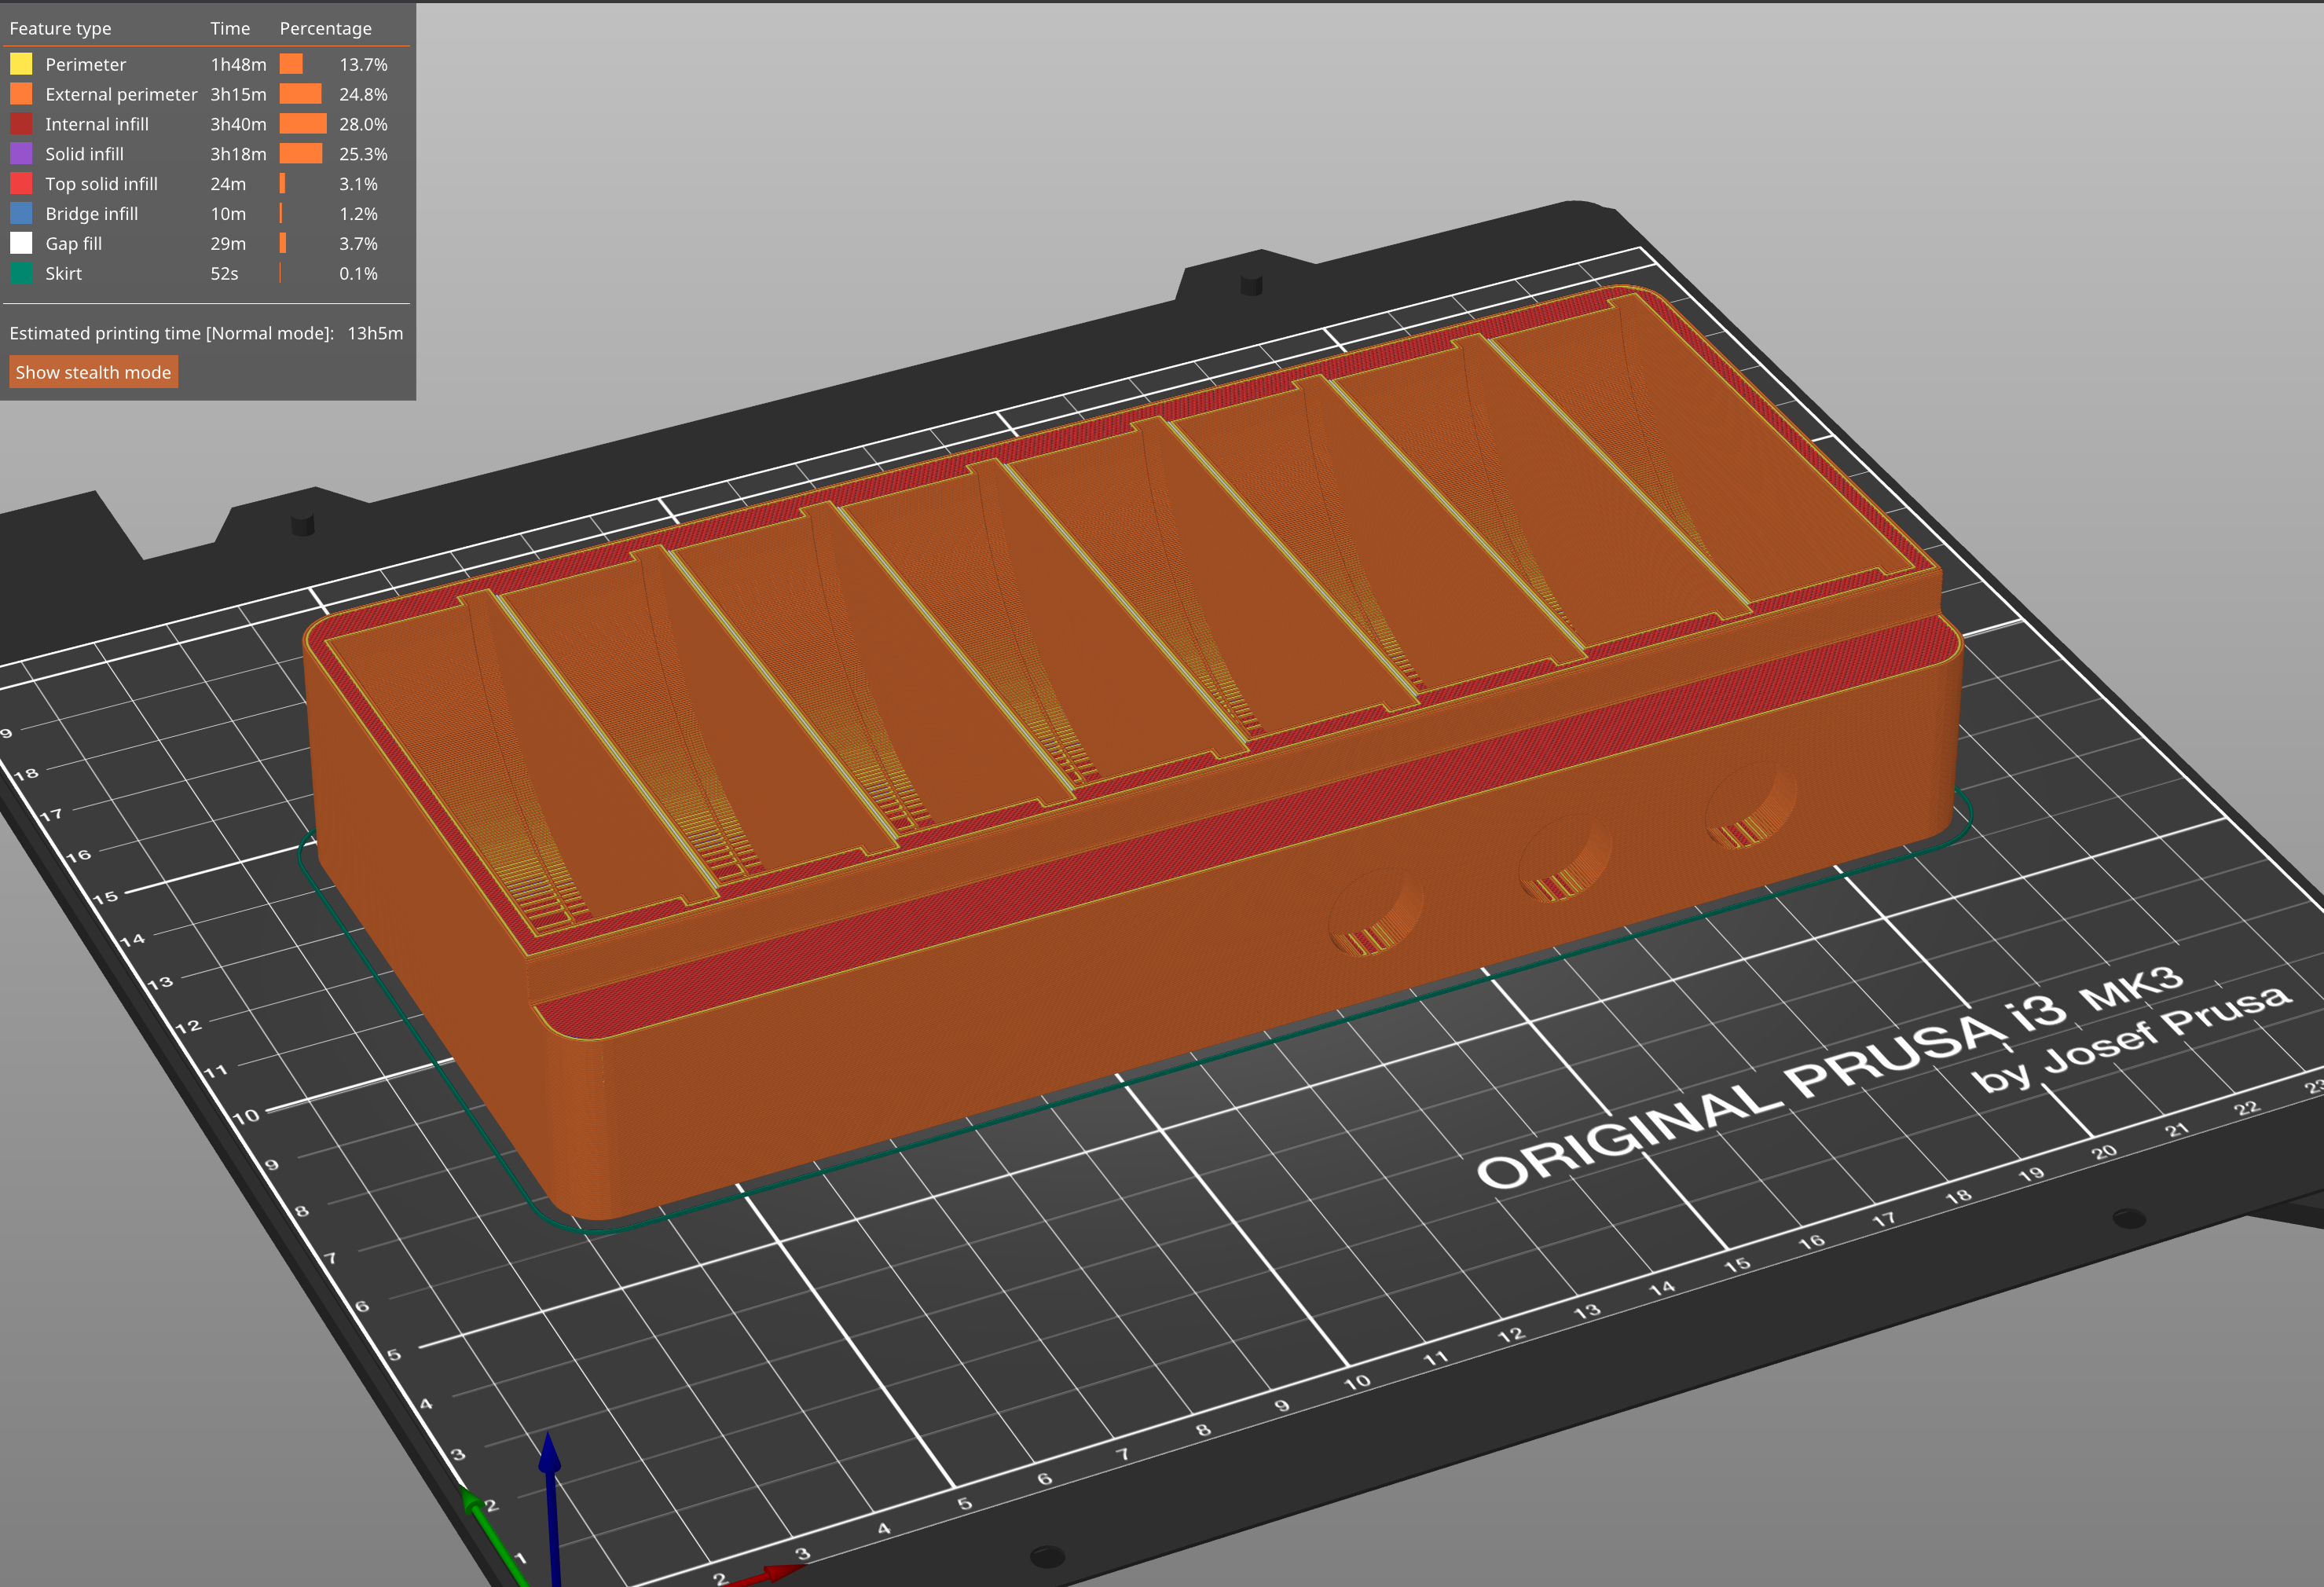Click the green Skirt legend icon
Viewport: 2324px width, 1587px height.
click(x=21, y=273)
